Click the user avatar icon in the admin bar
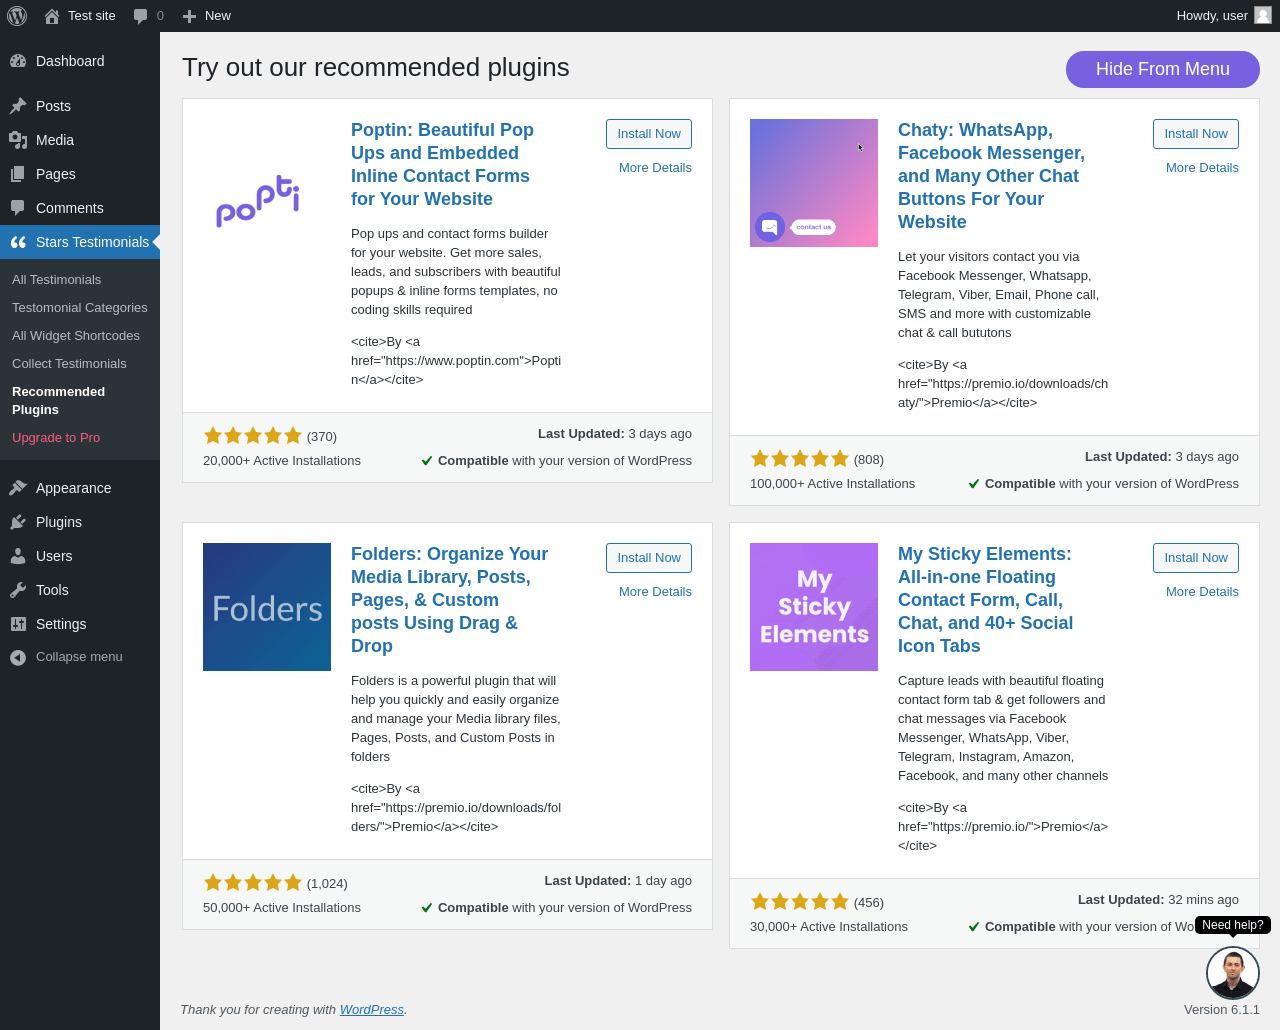Image resolution: width=1280 pixels, height=1030 pixels. point(1263,15)
